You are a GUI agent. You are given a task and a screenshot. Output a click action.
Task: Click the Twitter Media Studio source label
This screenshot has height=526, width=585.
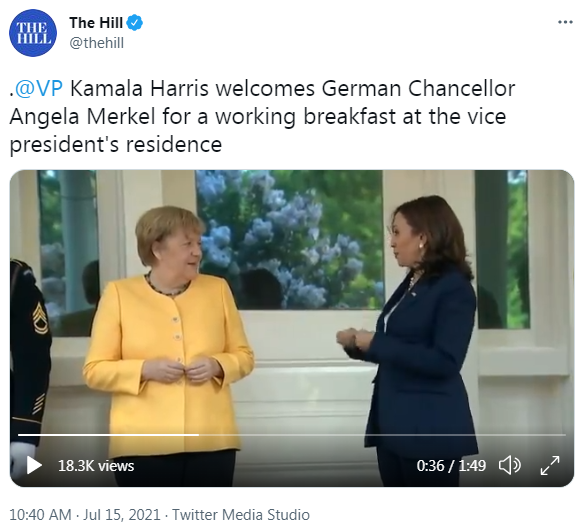[241, 515]
